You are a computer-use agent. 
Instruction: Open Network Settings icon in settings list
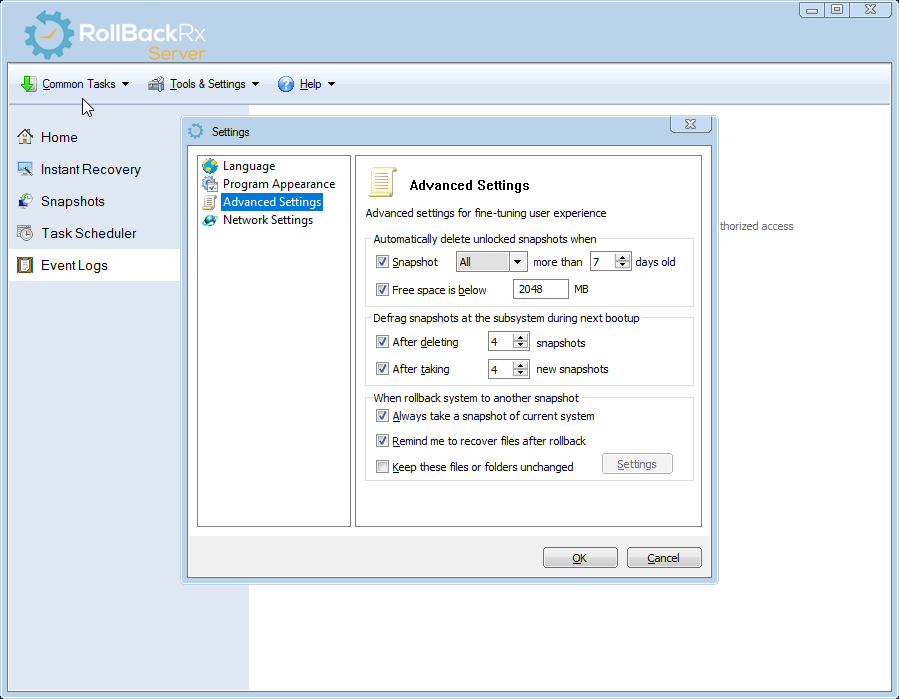tap(210, 220)
